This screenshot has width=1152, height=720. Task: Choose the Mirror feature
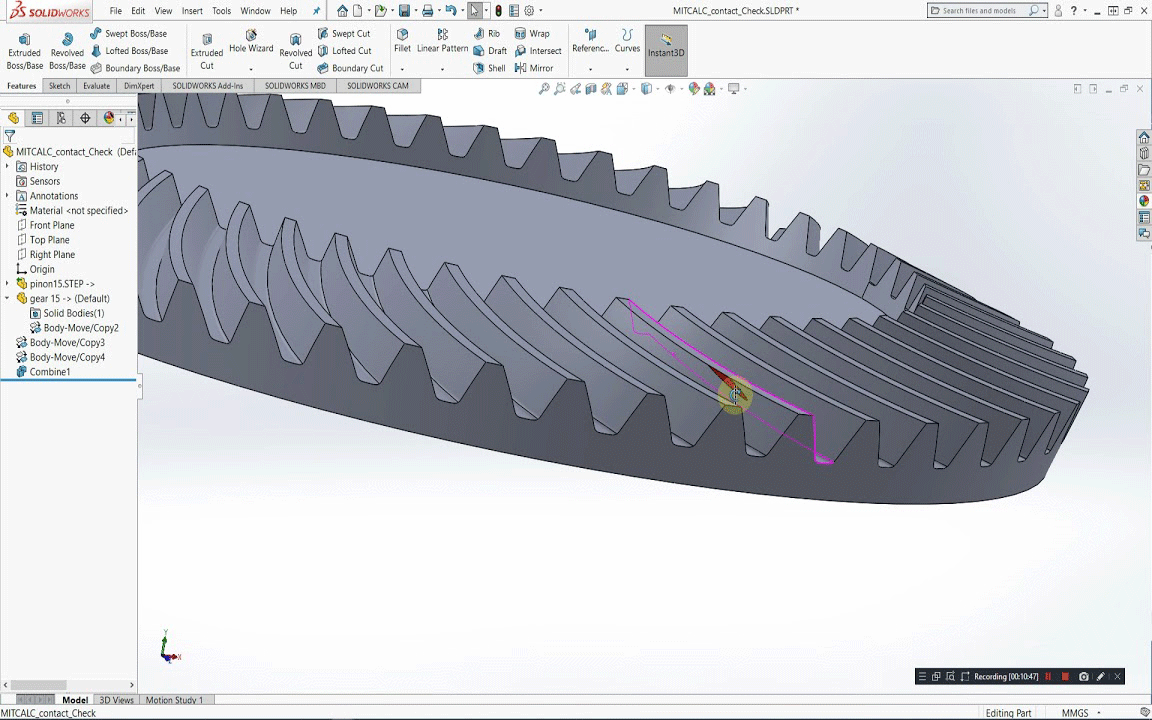tap(534, 68)
